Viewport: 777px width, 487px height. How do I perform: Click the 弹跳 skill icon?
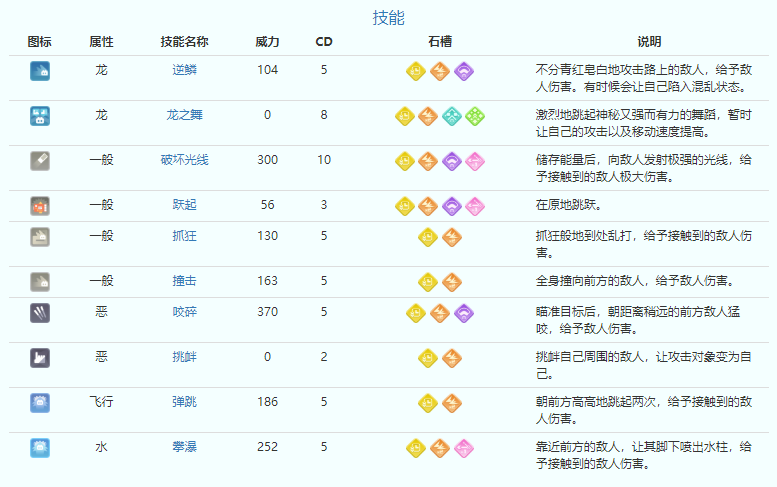click(40, 403)
